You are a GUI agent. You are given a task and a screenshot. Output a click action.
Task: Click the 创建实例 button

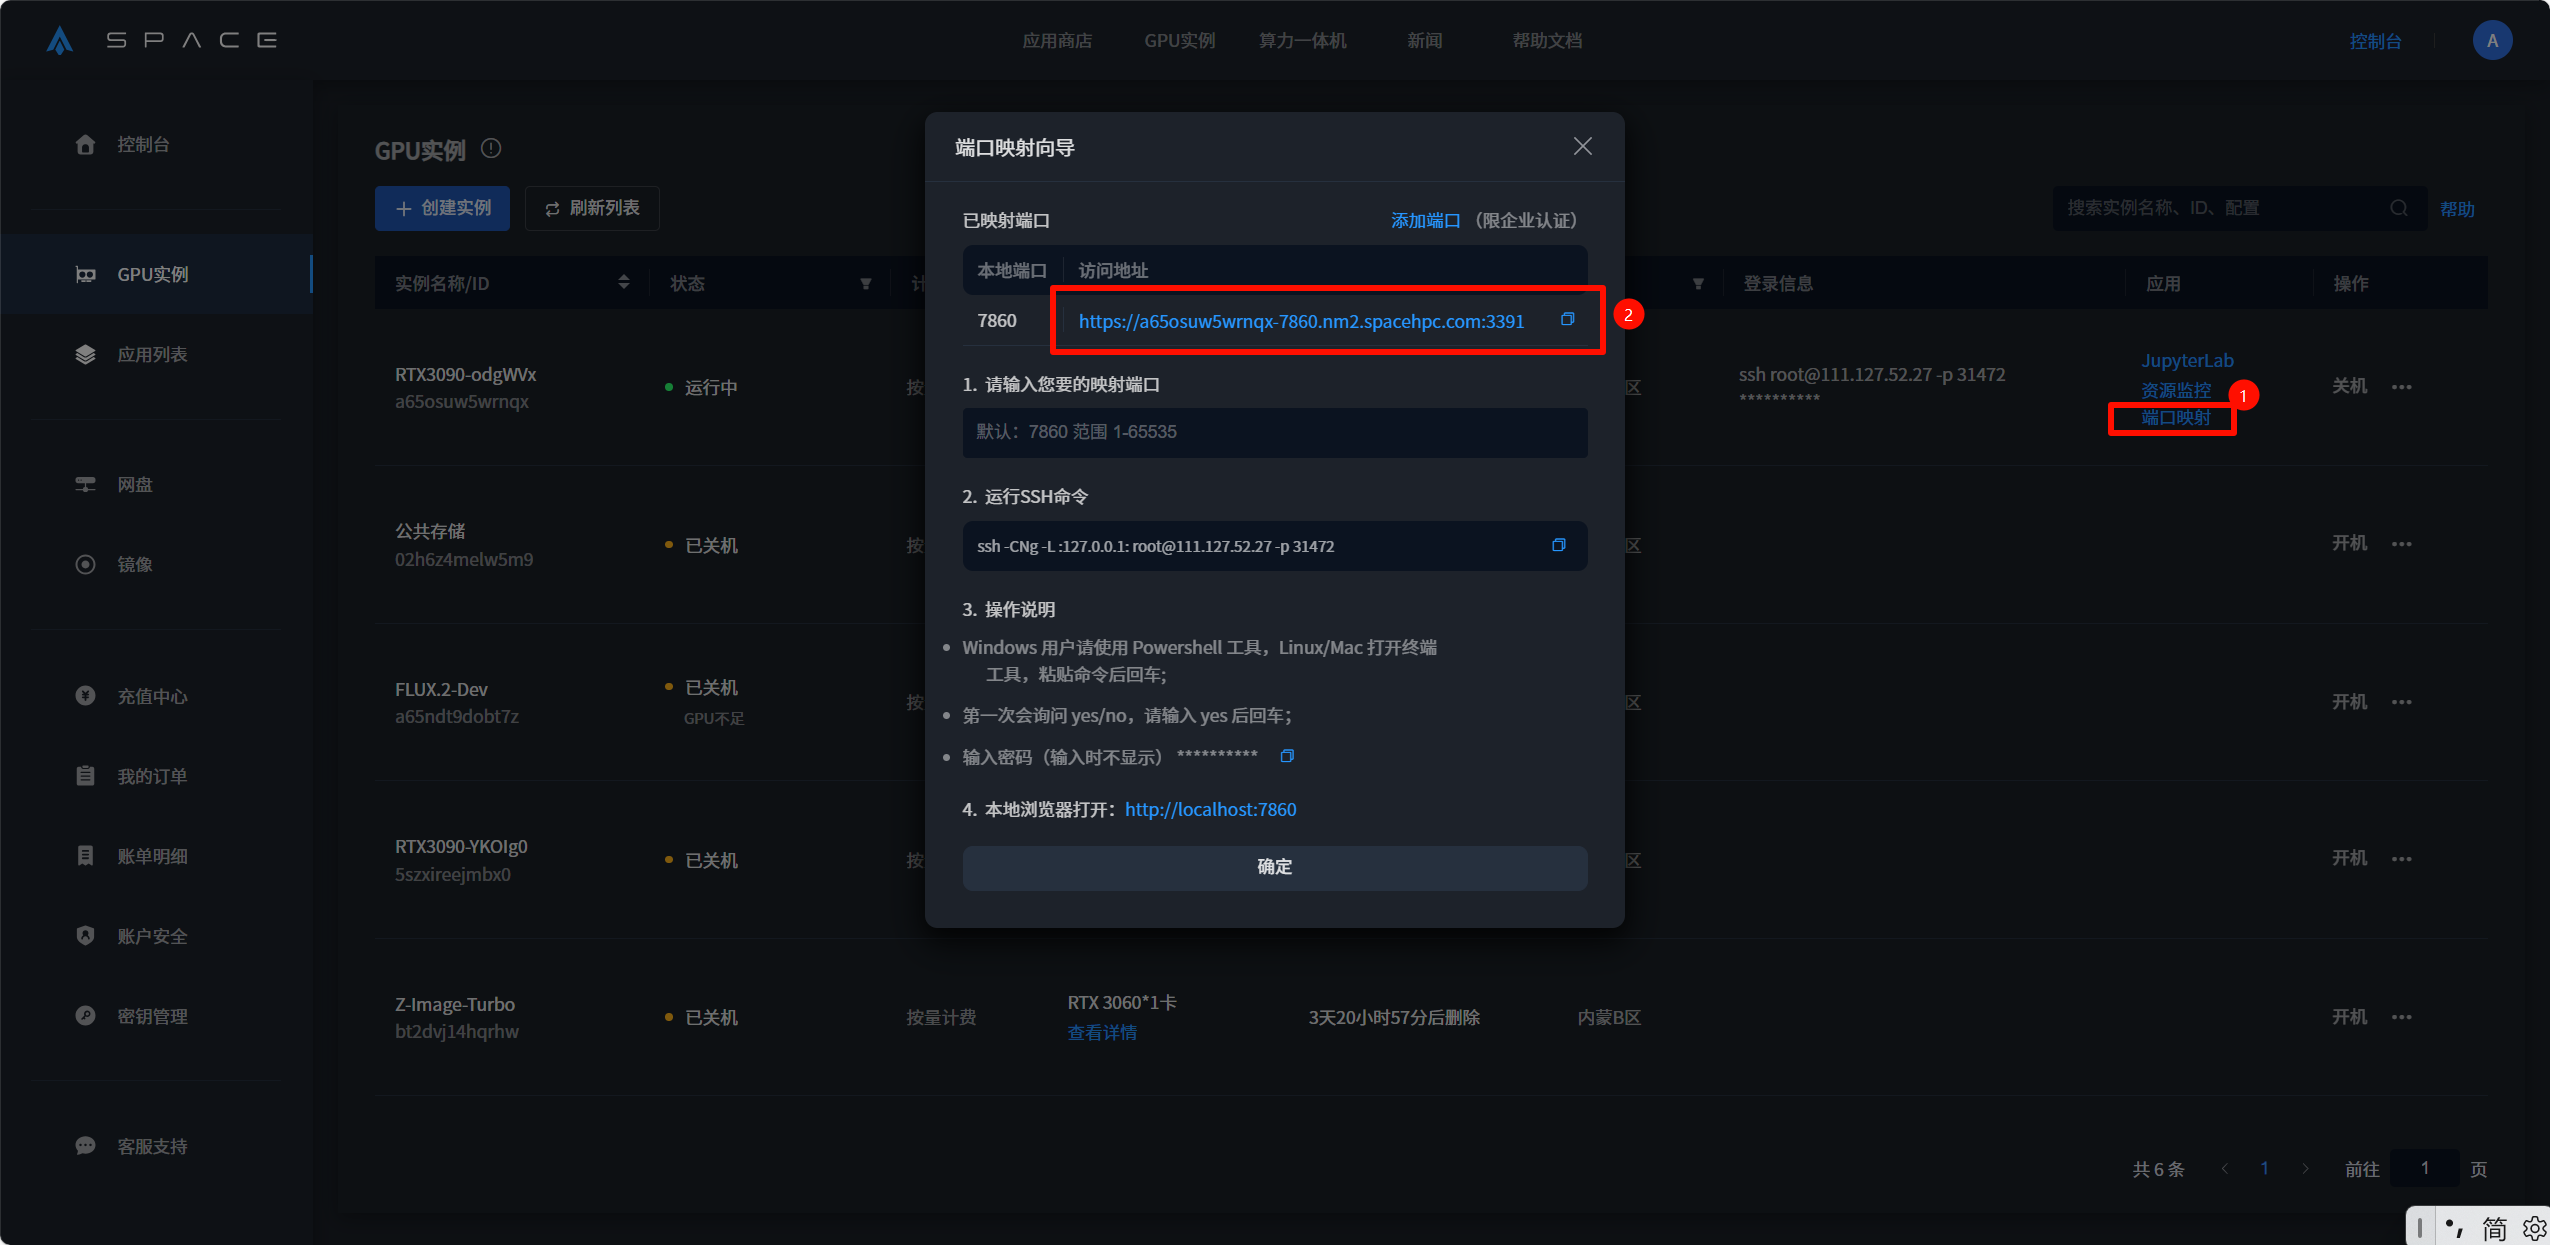point(442,208)
